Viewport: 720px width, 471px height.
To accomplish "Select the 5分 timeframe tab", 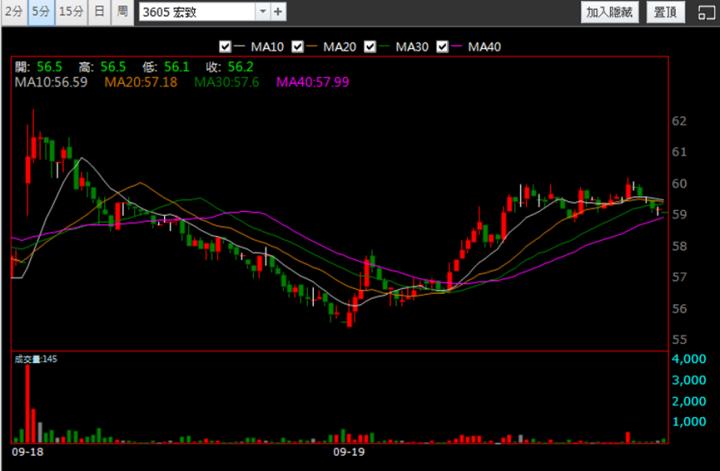I will point(40,12).
